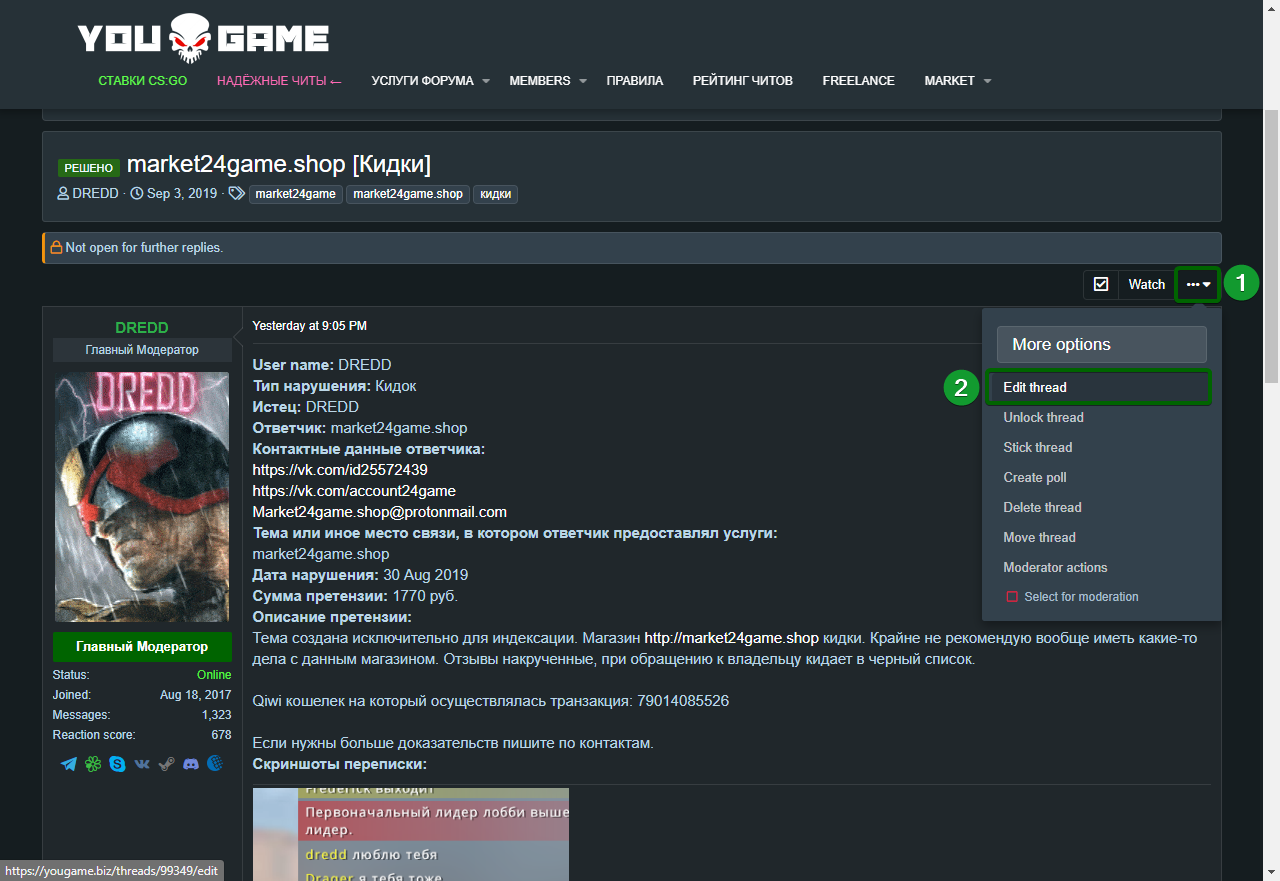The width and height of the screenshot is (1280, 881).
Task: Open DREDD's ICQ flower icon
Action: click(x=93, y=764)
